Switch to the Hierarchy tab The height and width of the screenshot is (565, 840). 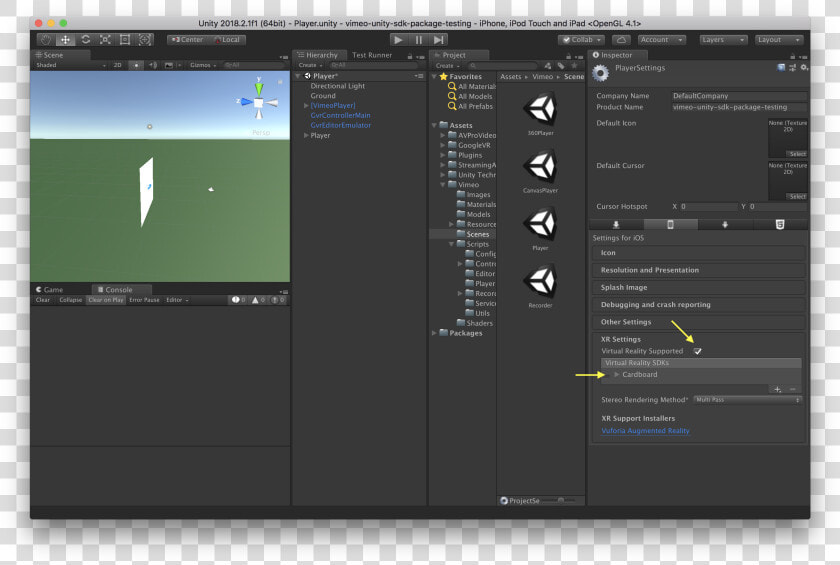tap(317, 55)
